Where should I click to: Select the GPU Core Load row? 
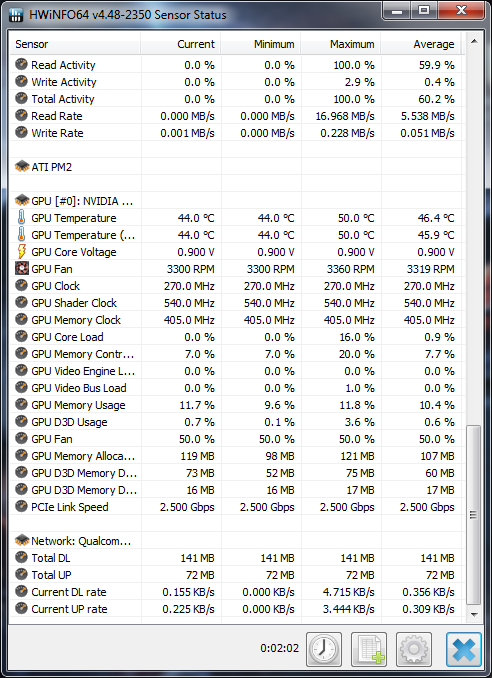pyautogui.click(x=236, y=337)
